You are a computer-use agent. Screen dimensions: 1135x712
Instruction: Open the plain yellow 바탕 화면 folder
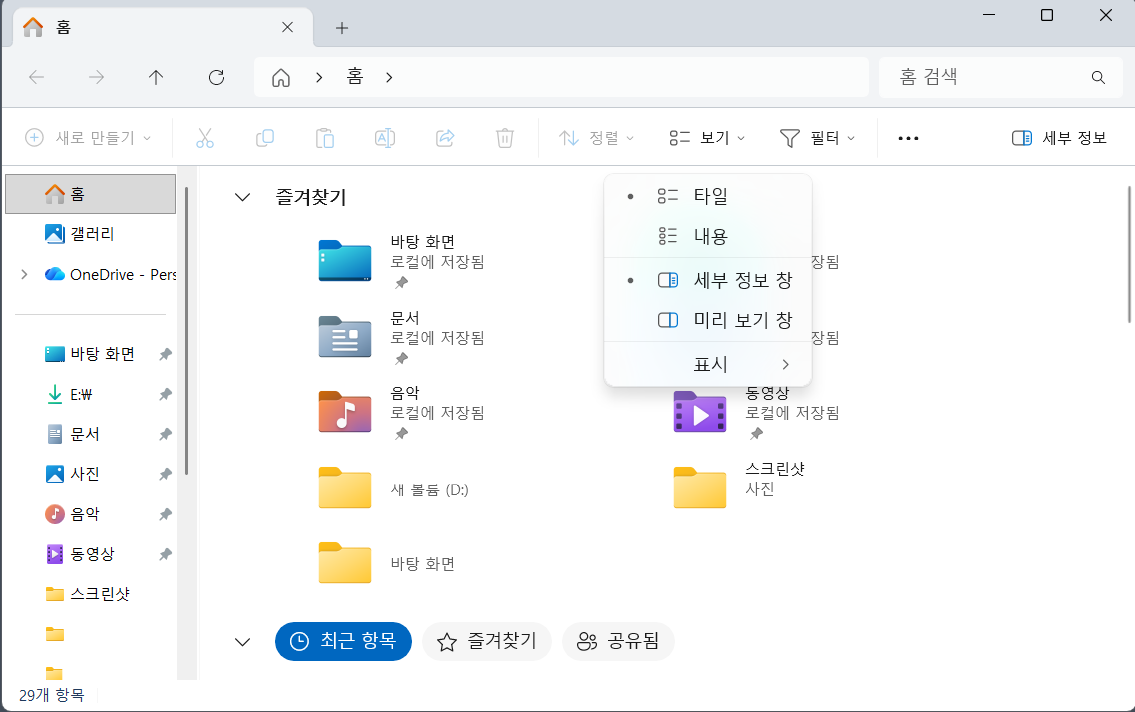[x=345, y=563]
